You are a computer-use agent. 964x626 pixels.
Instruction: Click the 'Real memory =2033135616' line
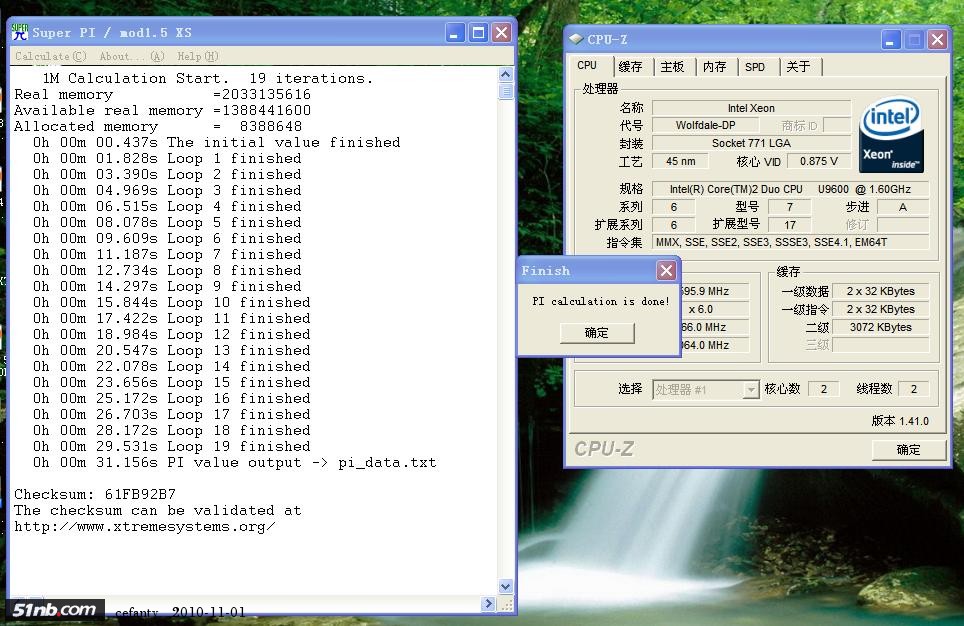click(162, 95)
